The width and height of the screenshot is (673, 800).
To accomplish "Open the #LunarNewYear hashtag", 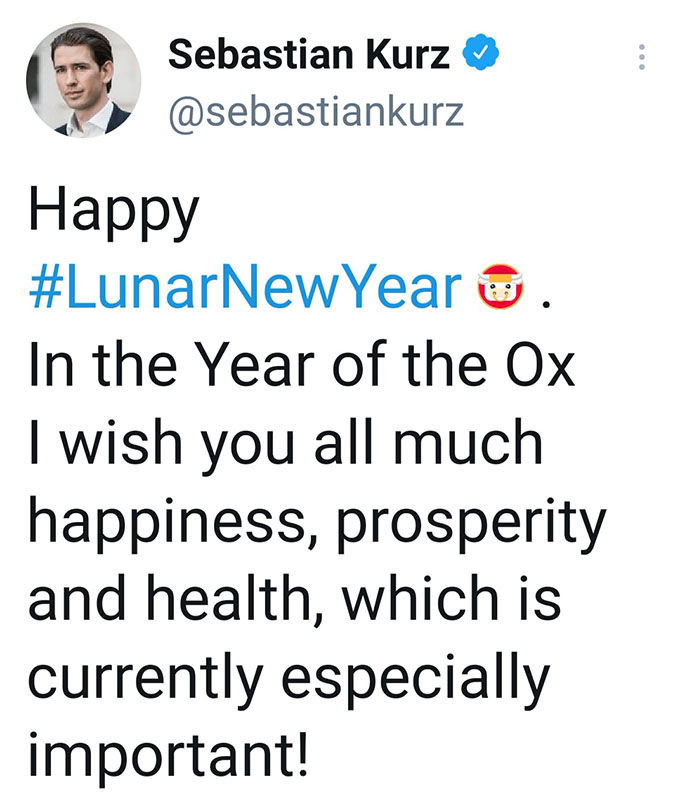I will [246, 288].
